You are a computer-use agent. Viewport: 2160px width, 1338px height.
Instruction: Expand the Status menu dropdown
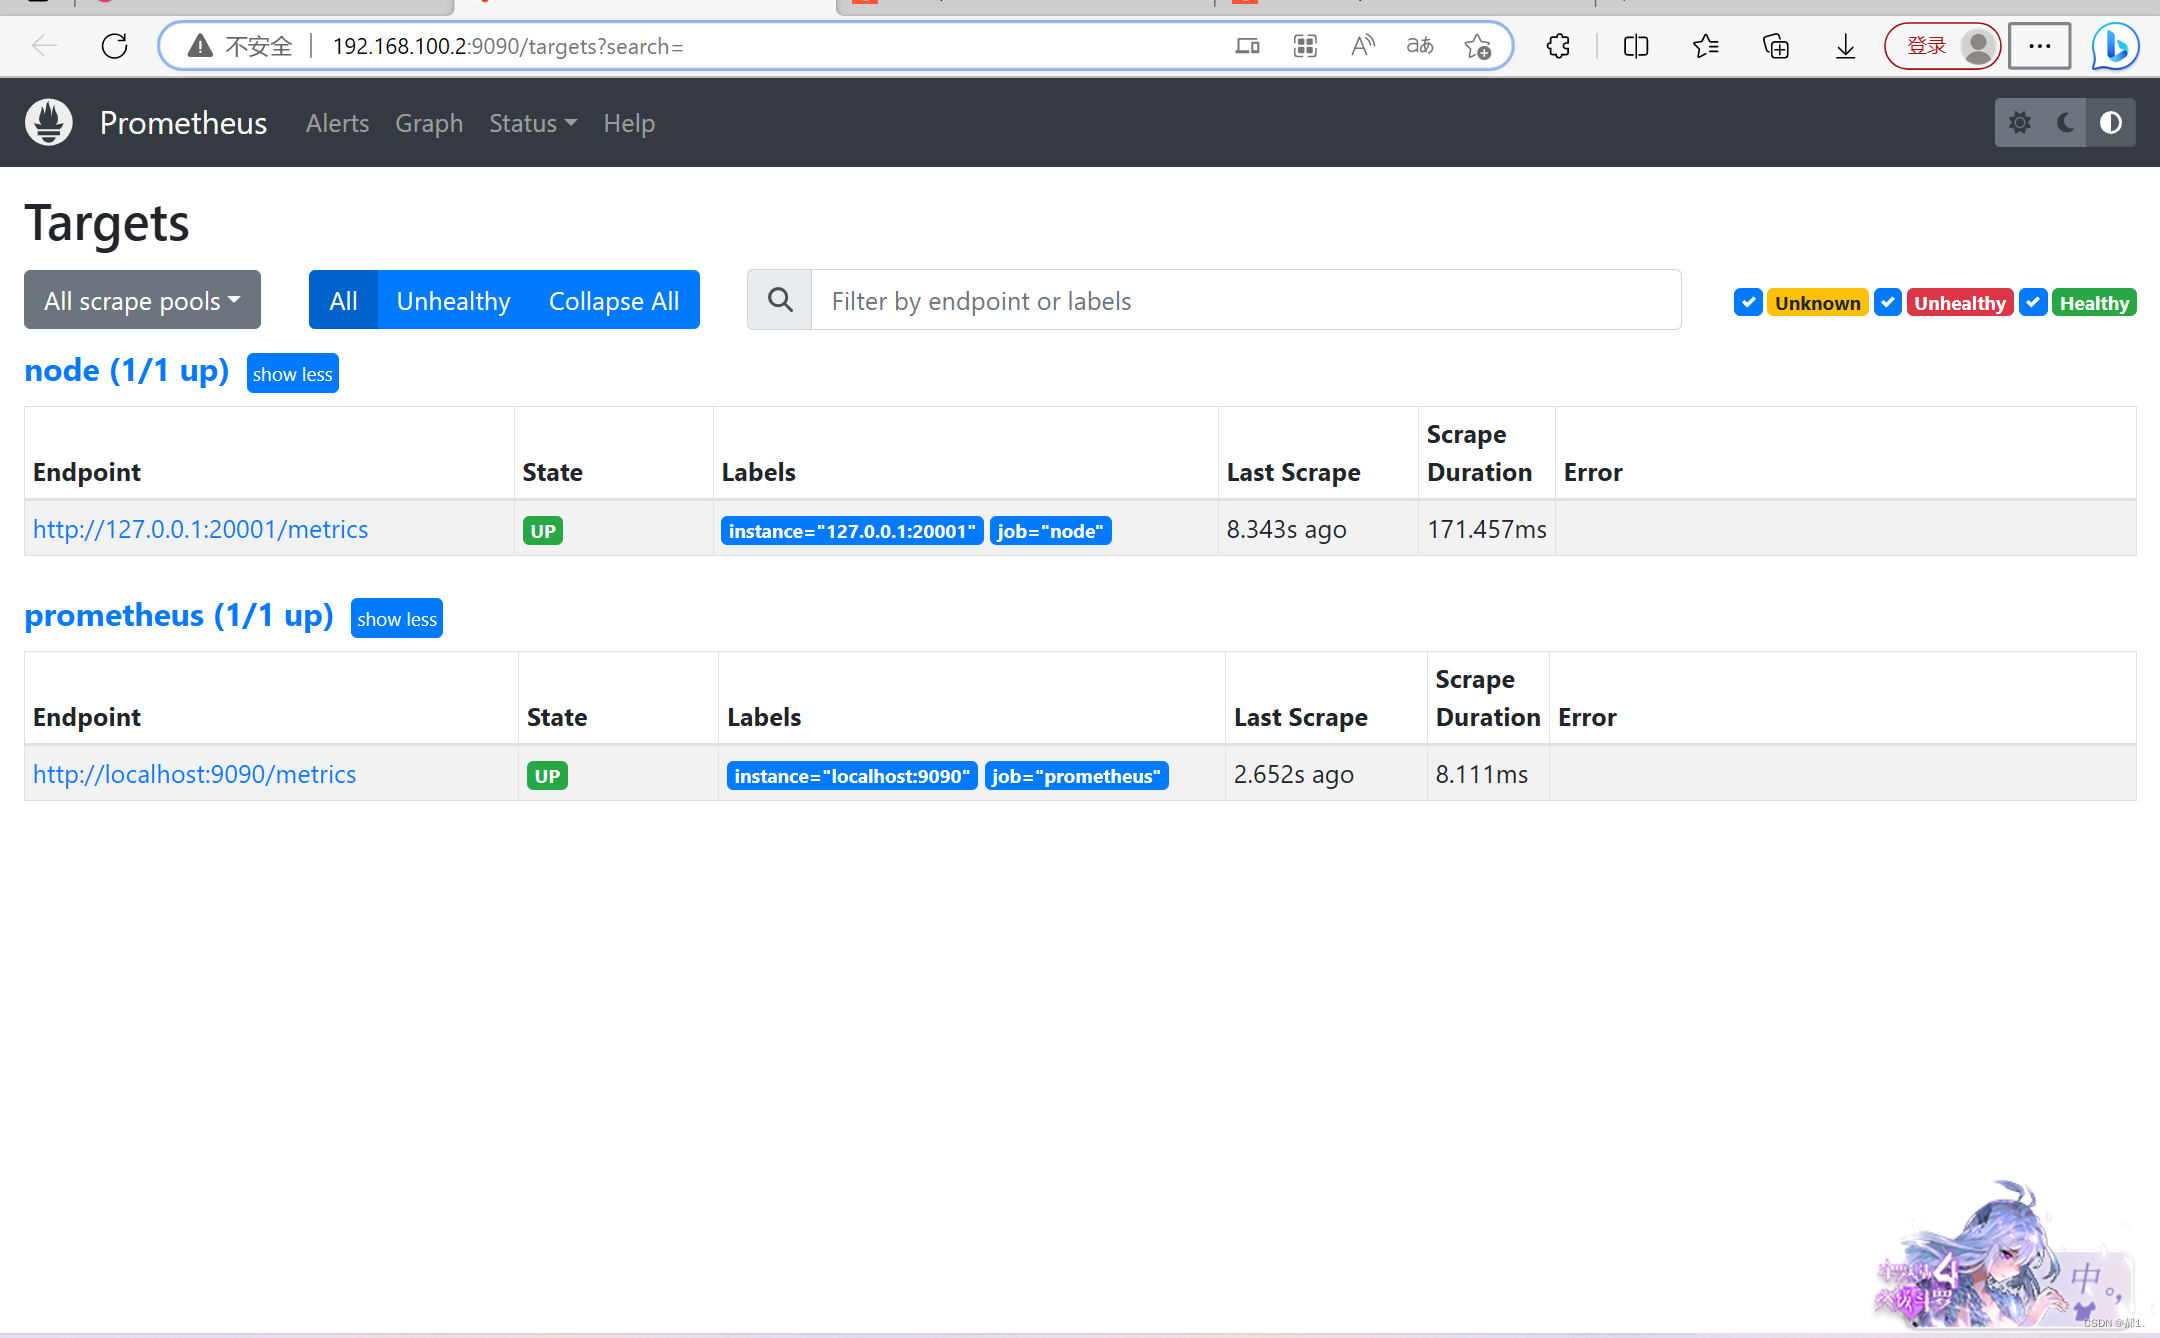click(x=532, y=123)
